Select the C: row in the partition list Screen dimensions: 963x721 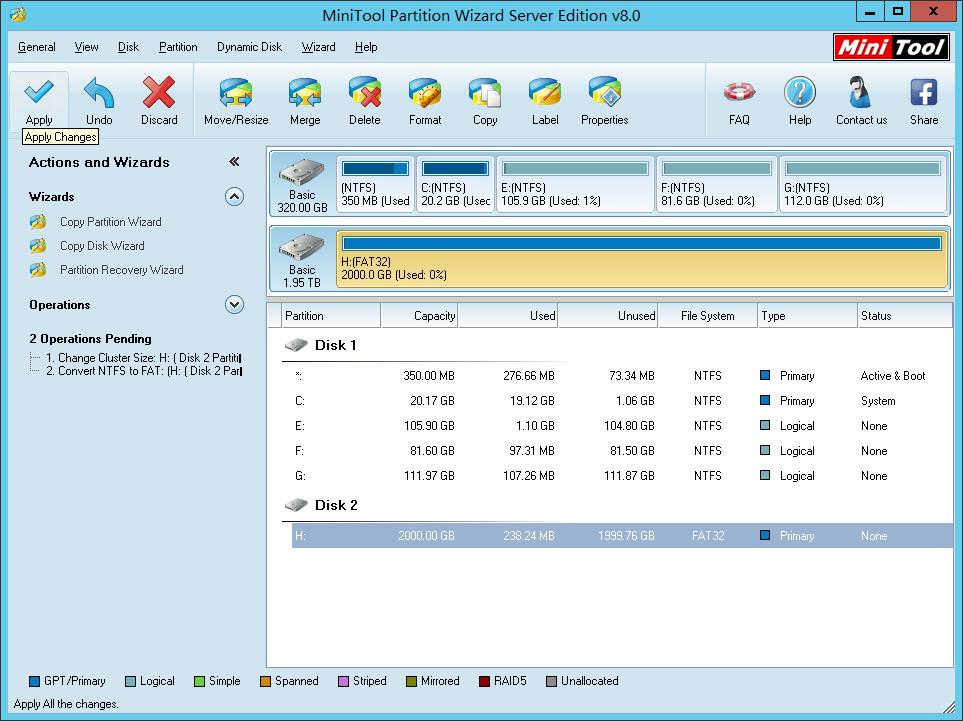click(622, 401)
